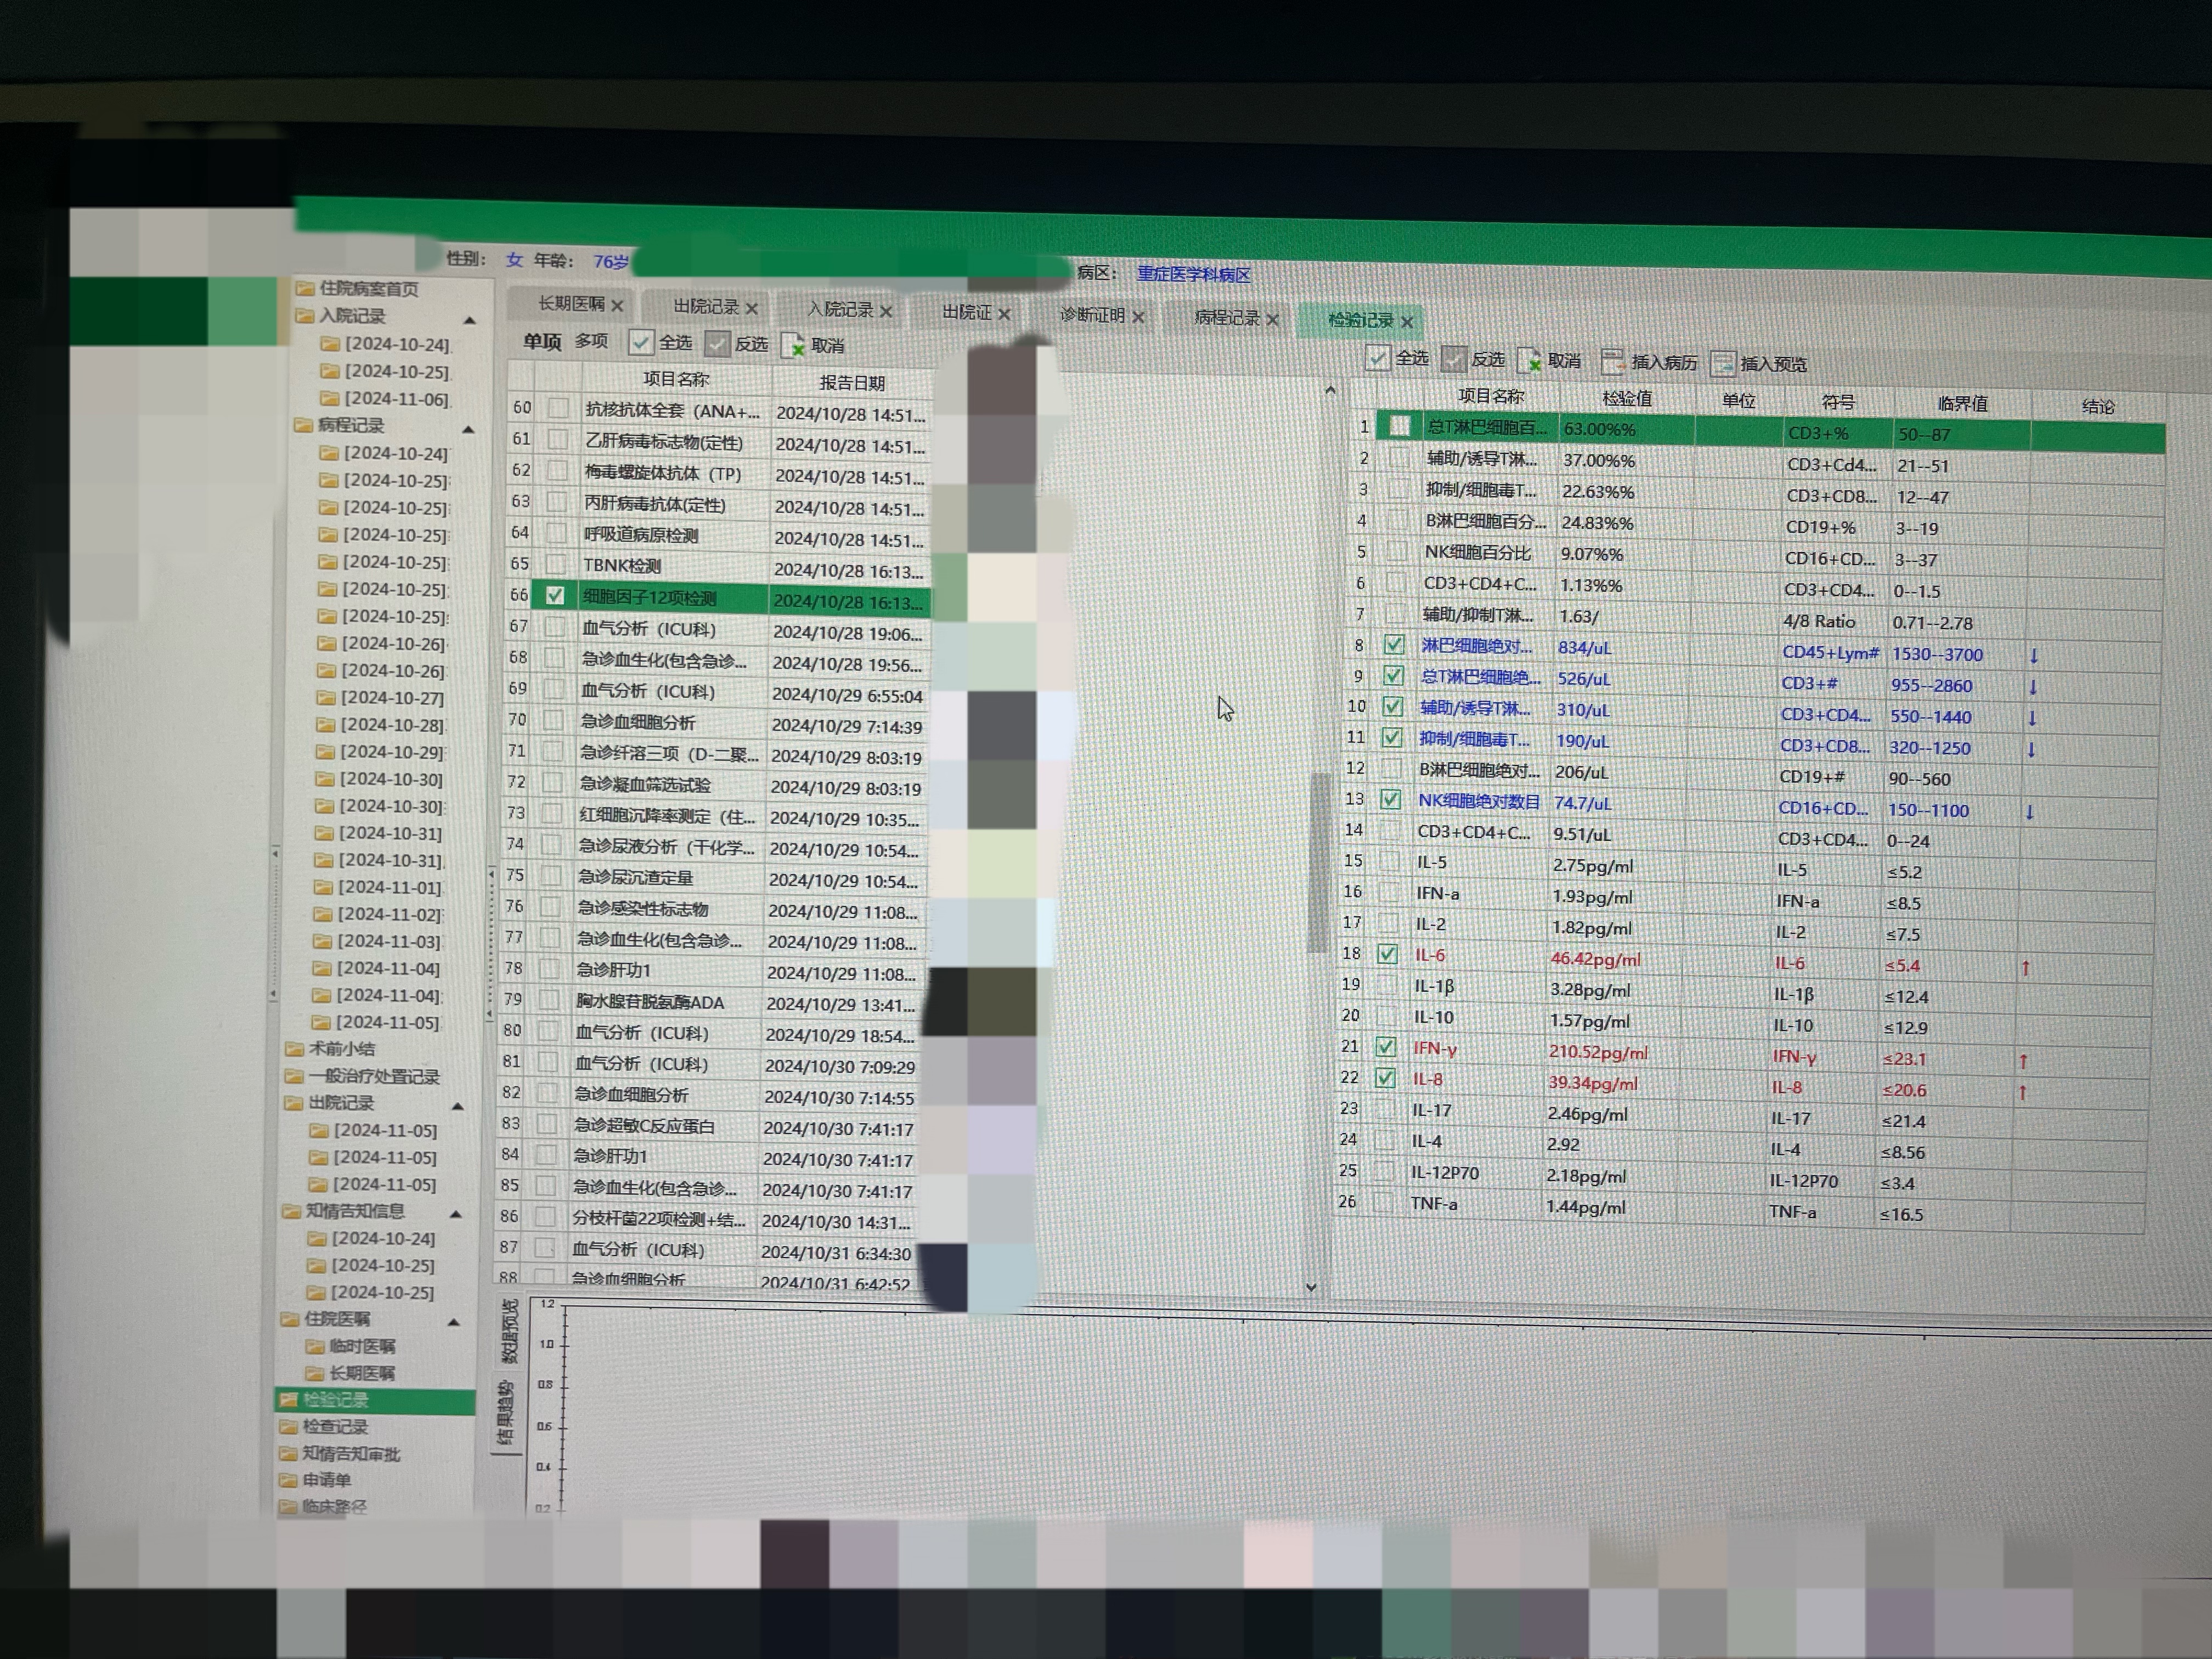2212x1659 pixels.
Task: Click the 临界值 column header
Action: click(x=1962, y=404)
